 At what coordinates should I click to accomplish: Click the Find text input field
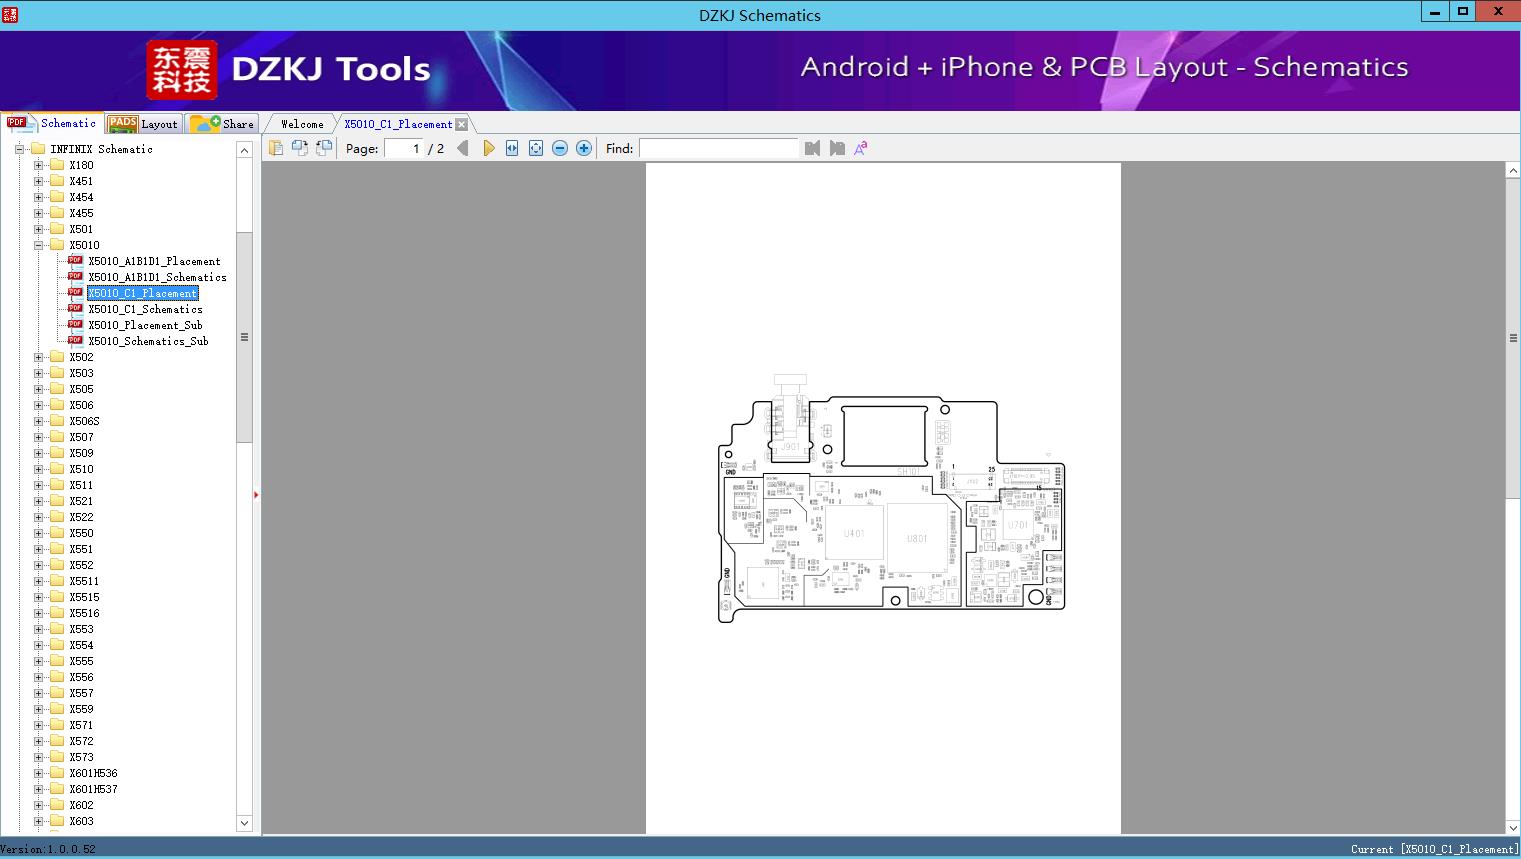point(718,148)
